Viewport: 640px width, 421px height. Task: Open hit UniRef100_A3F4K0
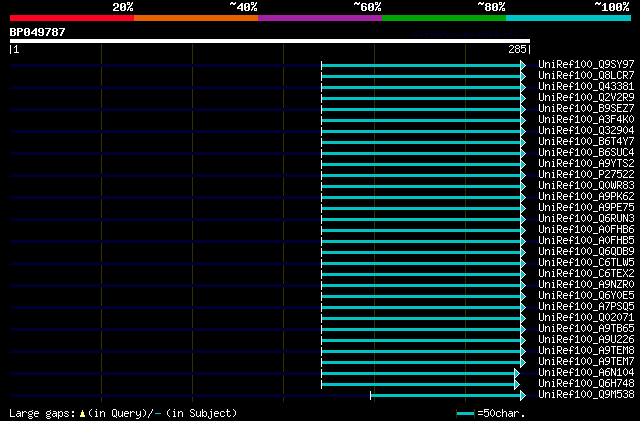tap(586, 120)
